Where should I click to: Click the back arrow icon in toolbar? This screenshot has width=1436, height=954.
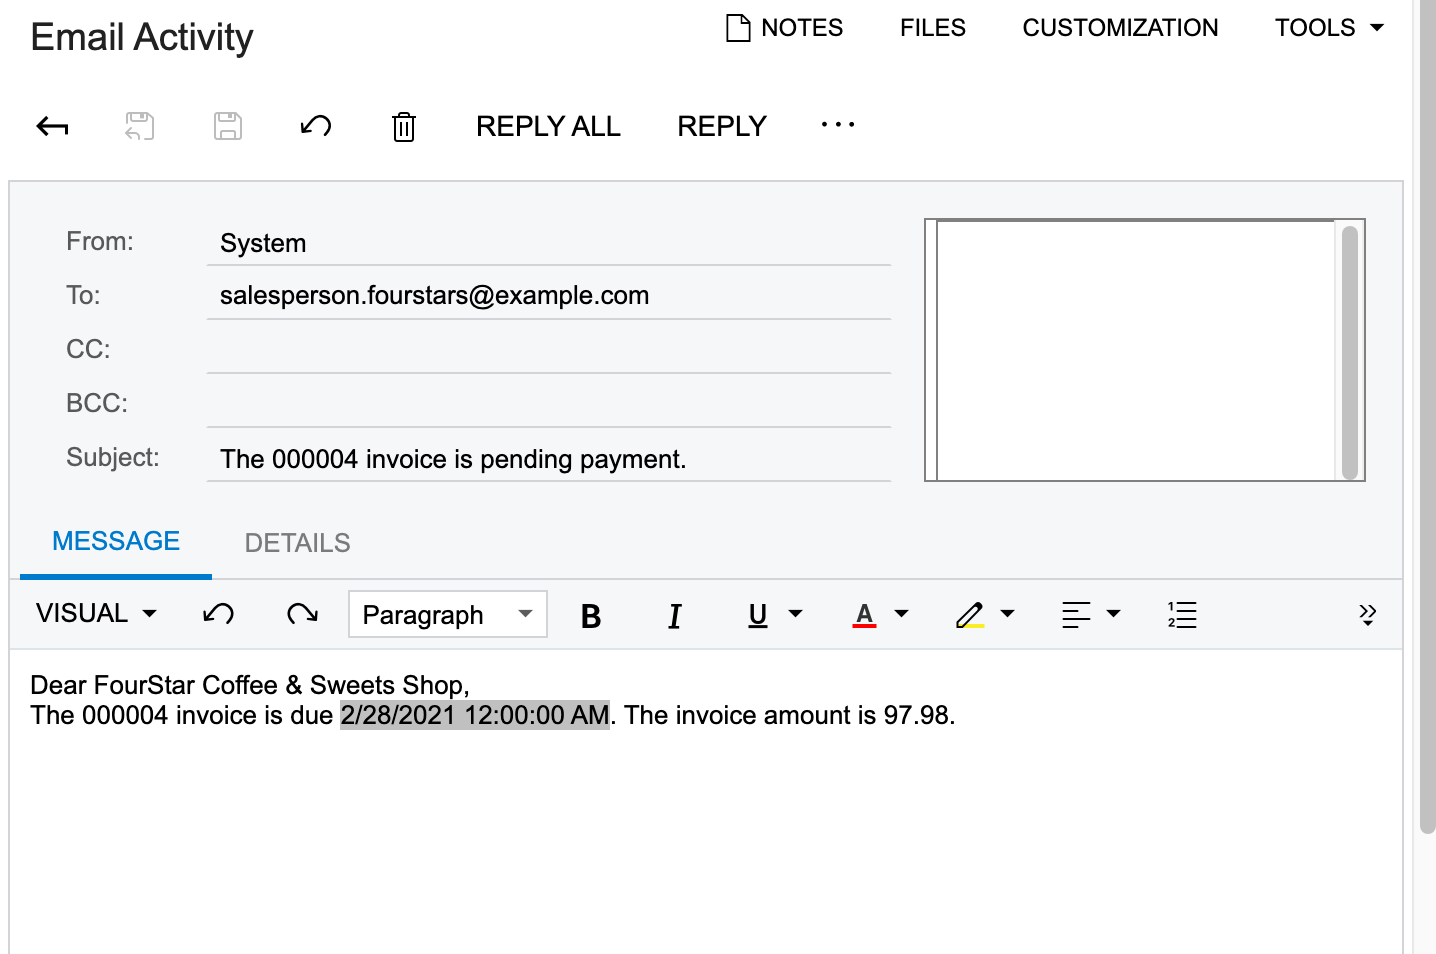[x=52, y=126]
